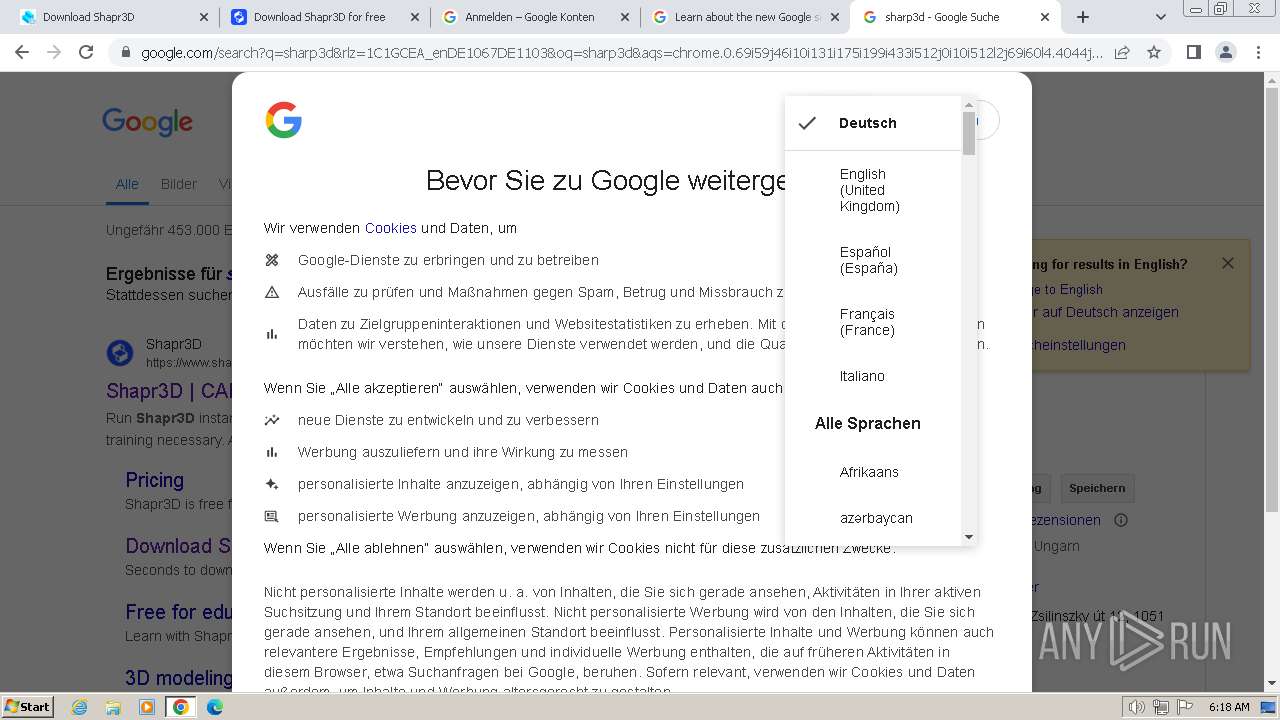Open the media player taskbar icon
This screenshot has width=1280, height=720.
coord(147,707)
